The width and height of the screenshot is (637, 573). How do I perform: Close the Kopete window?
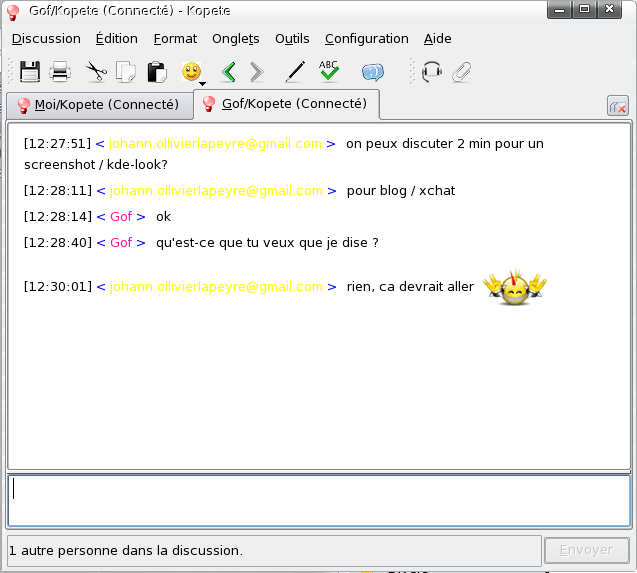609,9
